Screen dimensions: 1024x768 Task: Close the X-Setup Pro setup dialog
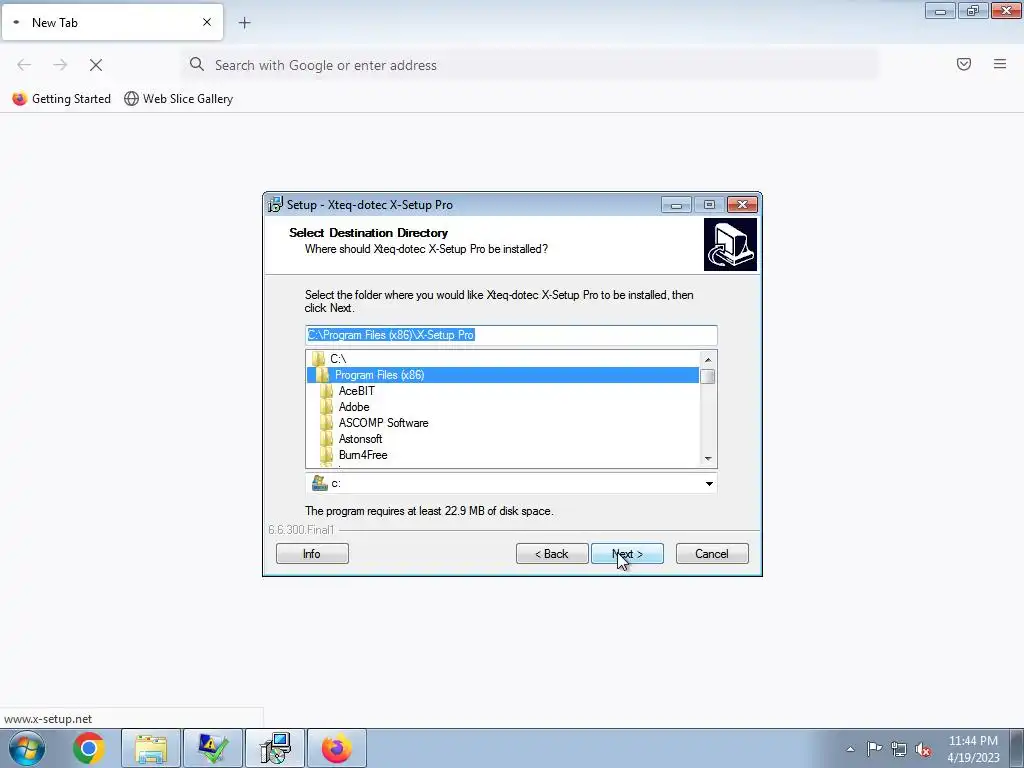point(743,205)
